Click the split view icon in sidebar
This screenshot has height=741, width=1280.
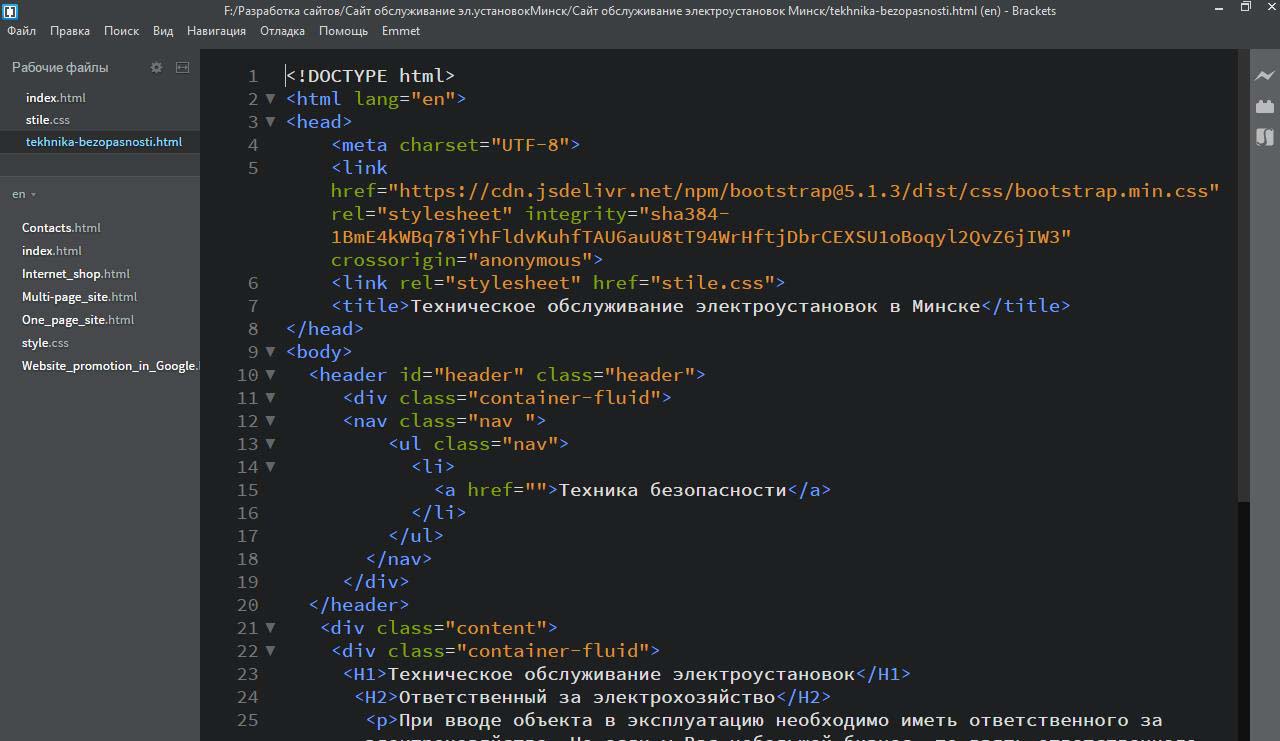pyautogui.click(x=182, y=67)
